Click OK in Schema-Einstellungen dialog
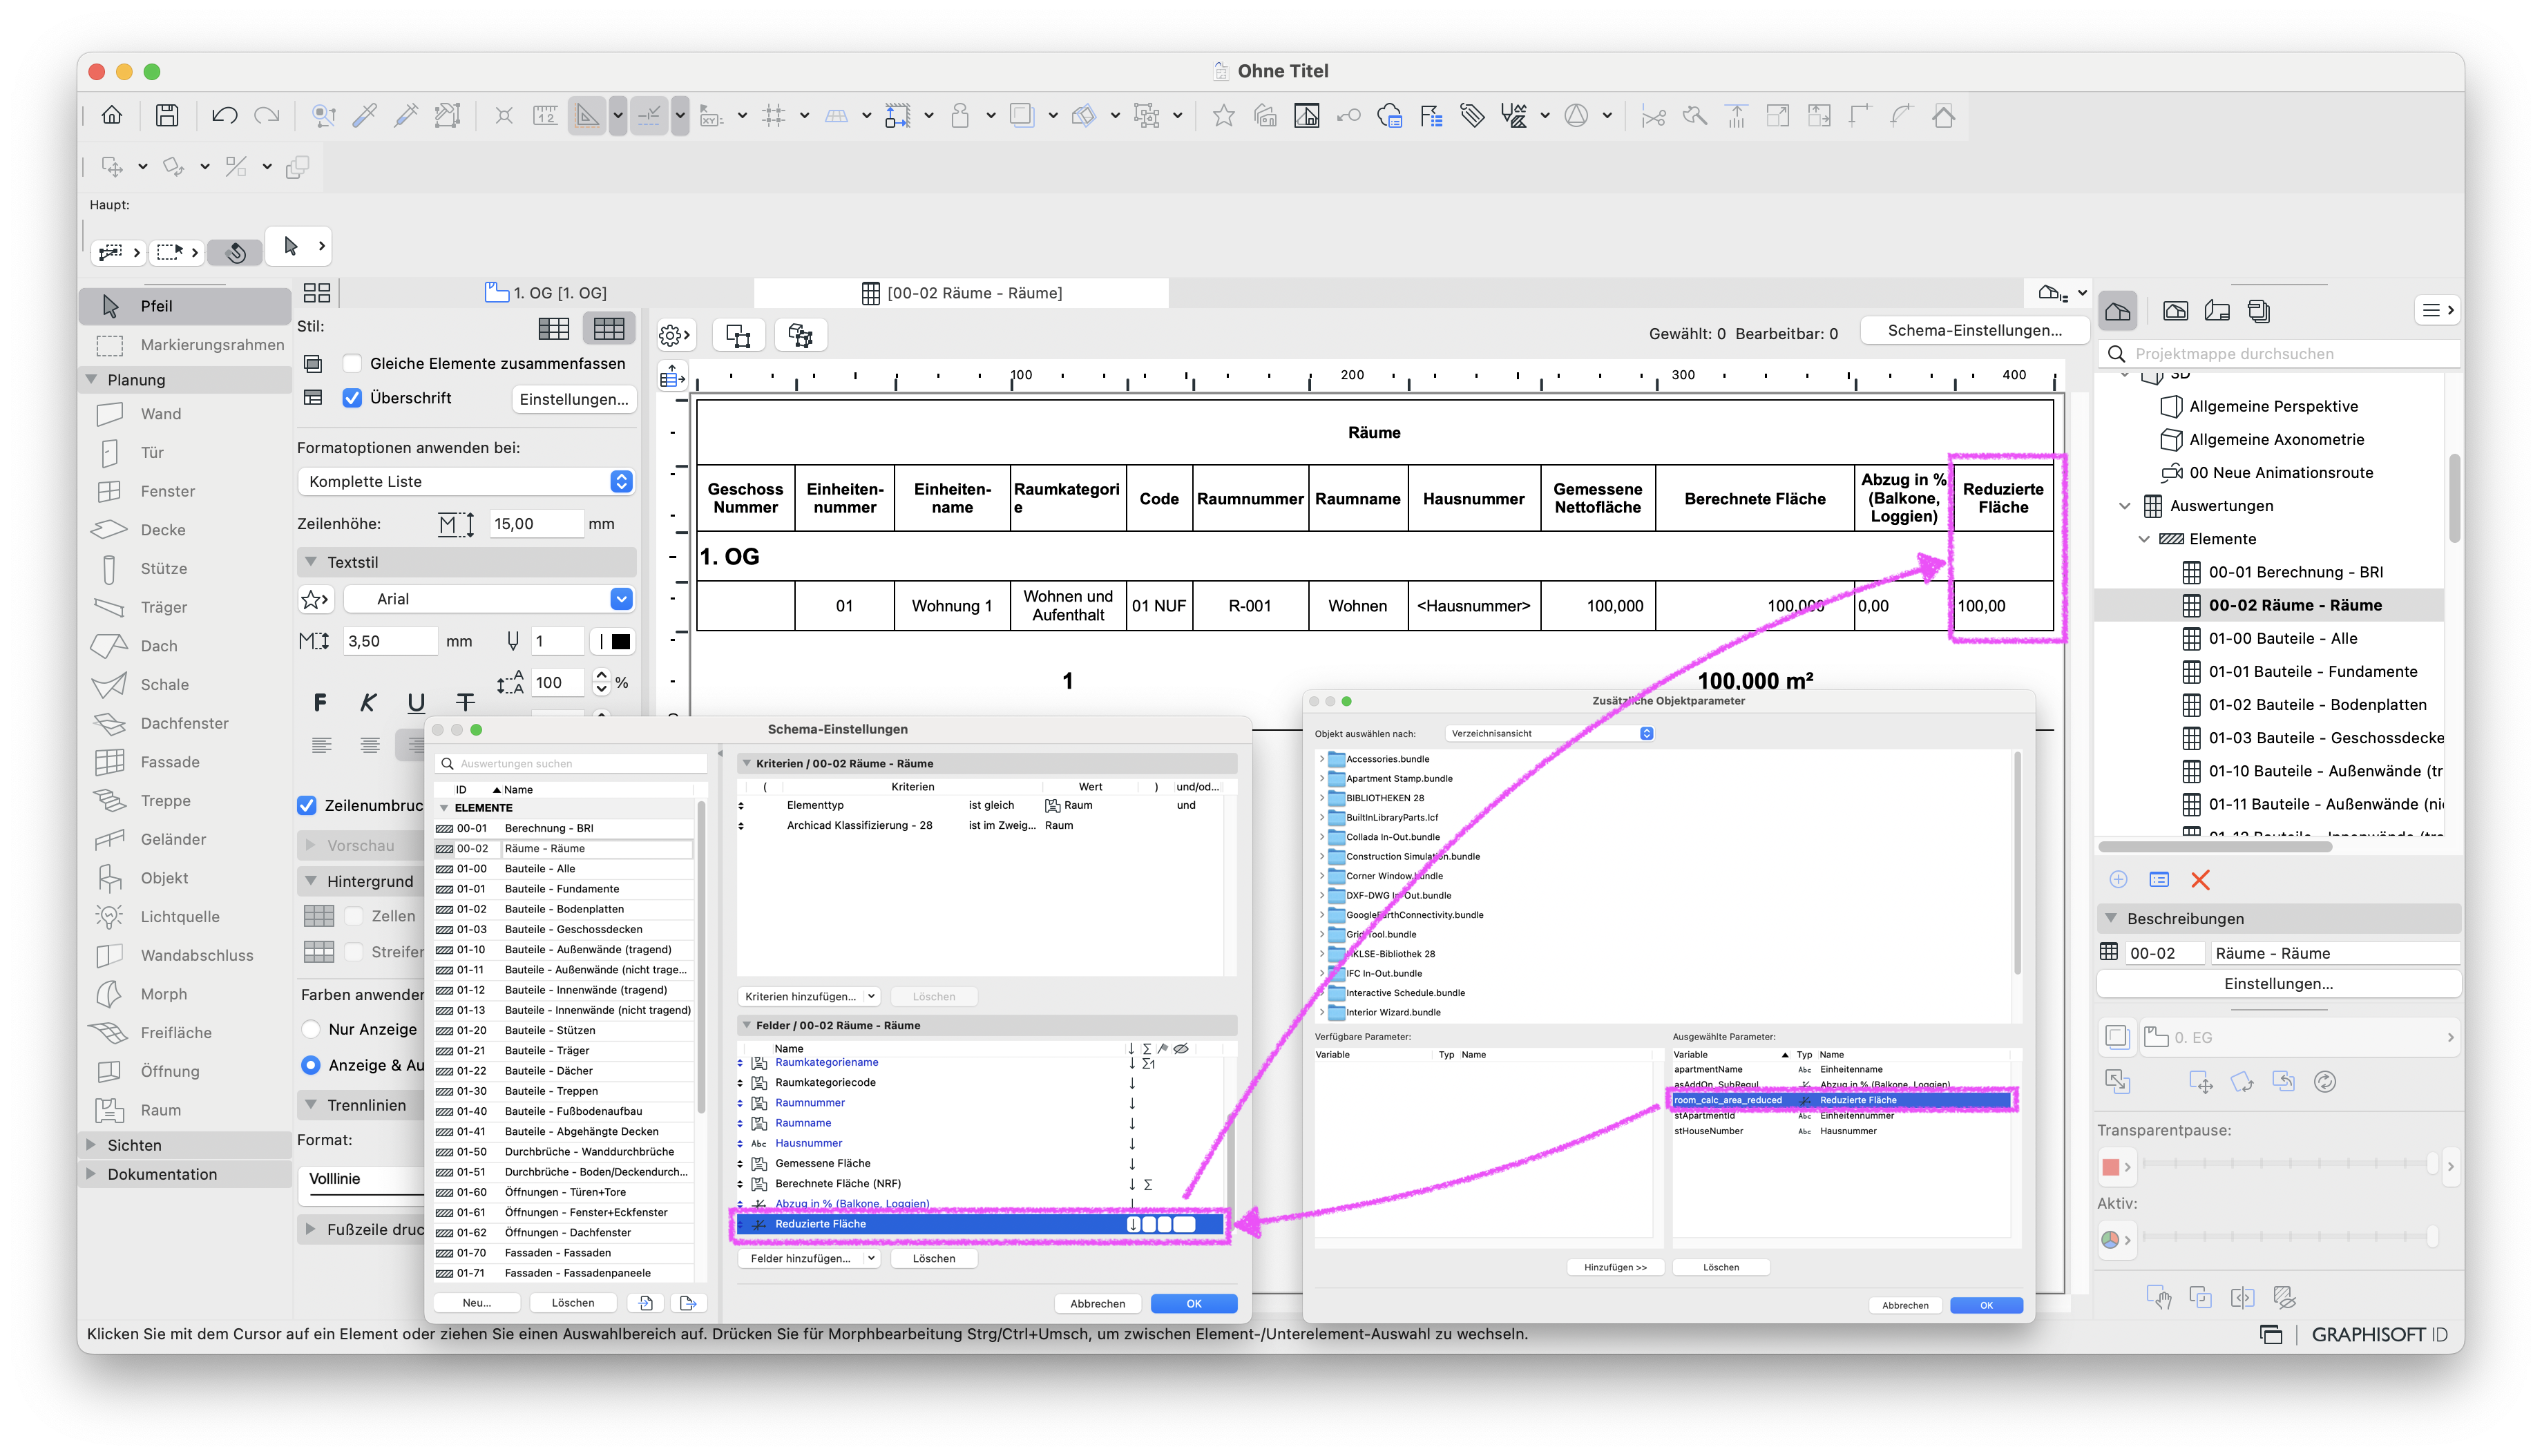Viewport: 2542px width, 1456px height. pyautogui.click(x=1193, y=1304)
